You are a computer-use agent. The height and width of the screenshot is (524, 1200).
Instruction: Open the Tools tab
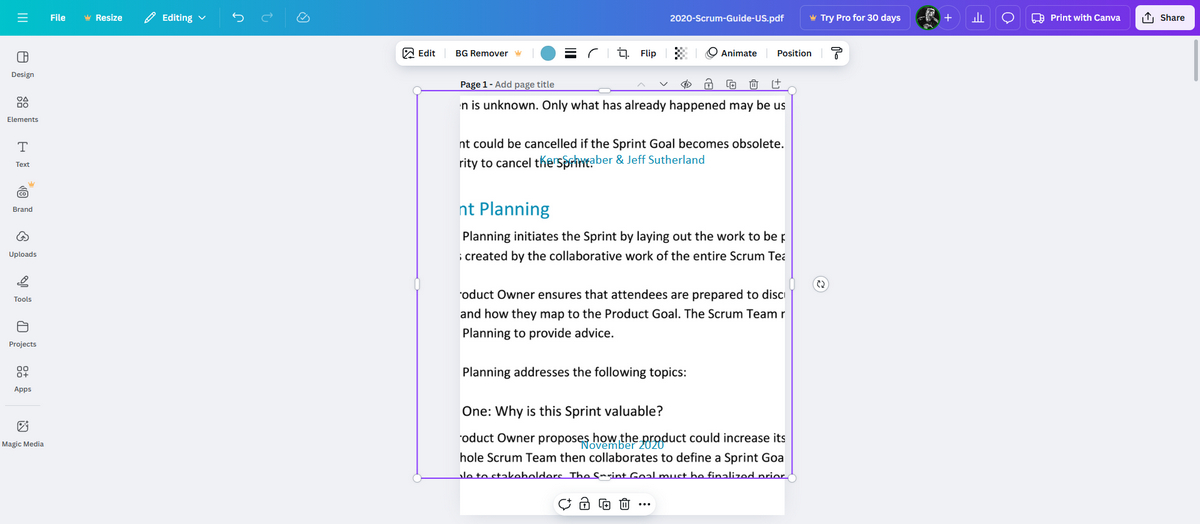22,289
